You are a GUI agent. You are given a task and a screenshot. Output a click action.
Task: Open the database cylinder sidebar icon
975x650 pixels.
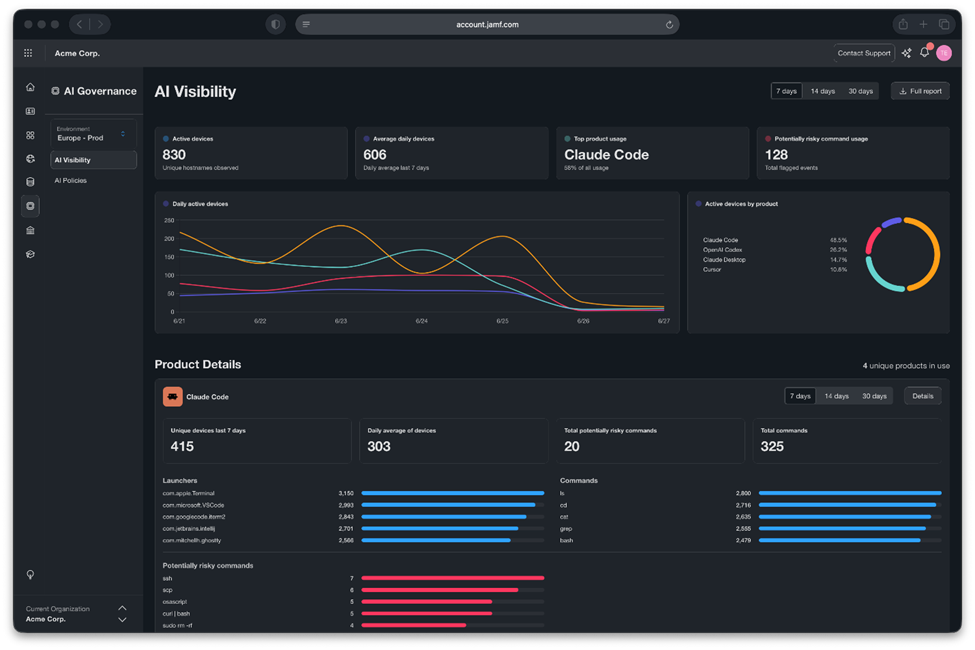(30, 182)
